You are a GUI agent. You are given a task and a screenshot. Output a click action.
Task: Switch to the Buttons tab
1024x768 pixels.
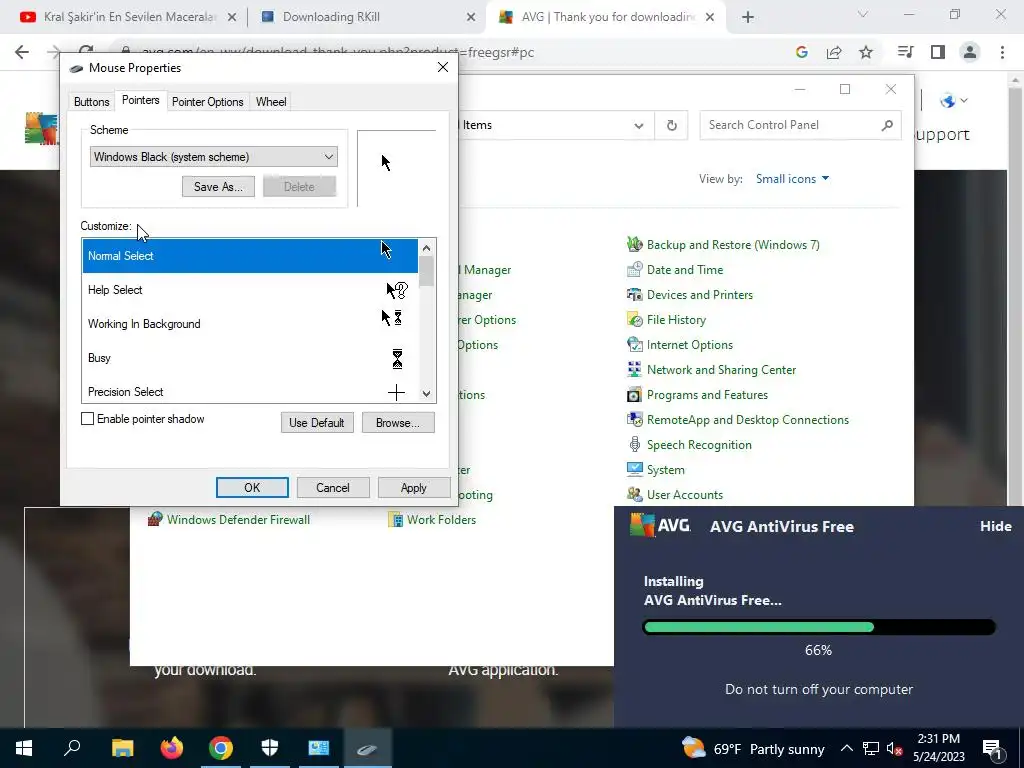(91, 102)
